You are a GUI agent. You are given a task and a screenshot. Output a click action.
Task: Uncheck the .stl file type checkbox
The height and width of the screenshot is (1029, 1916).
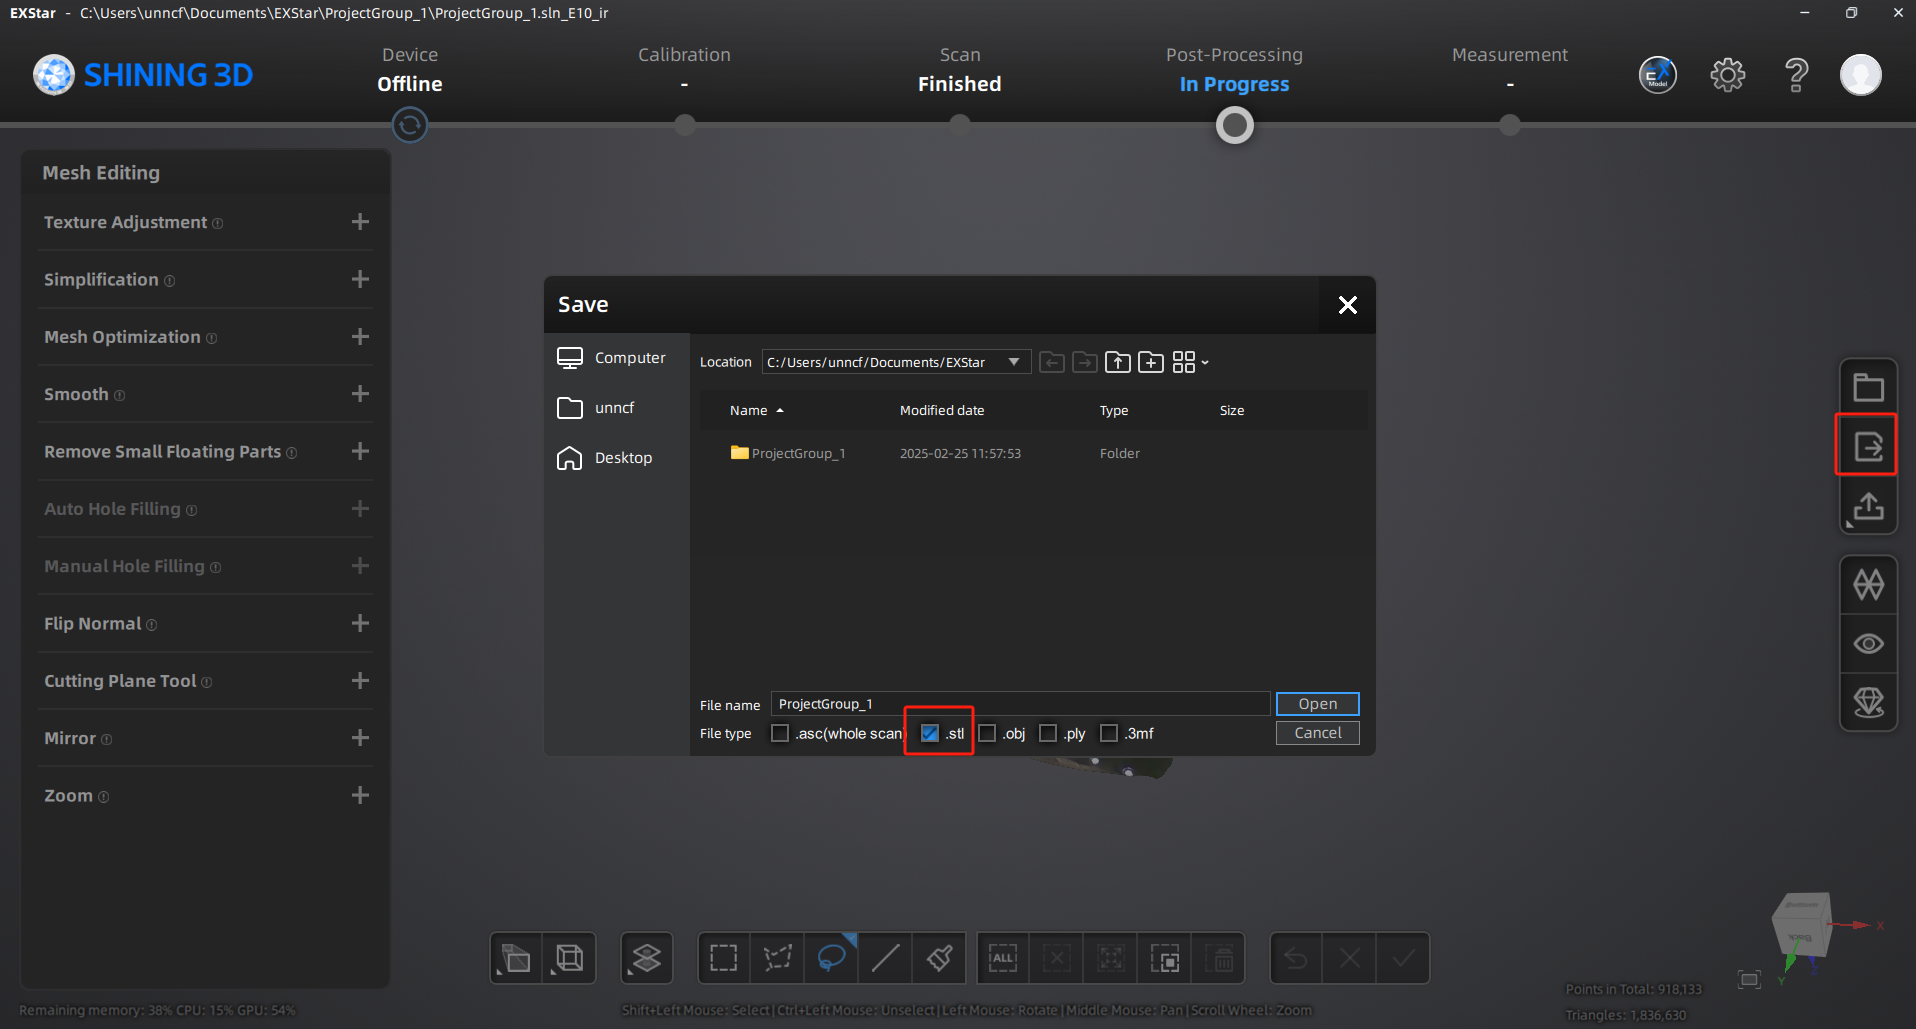[x=930, y=733]
